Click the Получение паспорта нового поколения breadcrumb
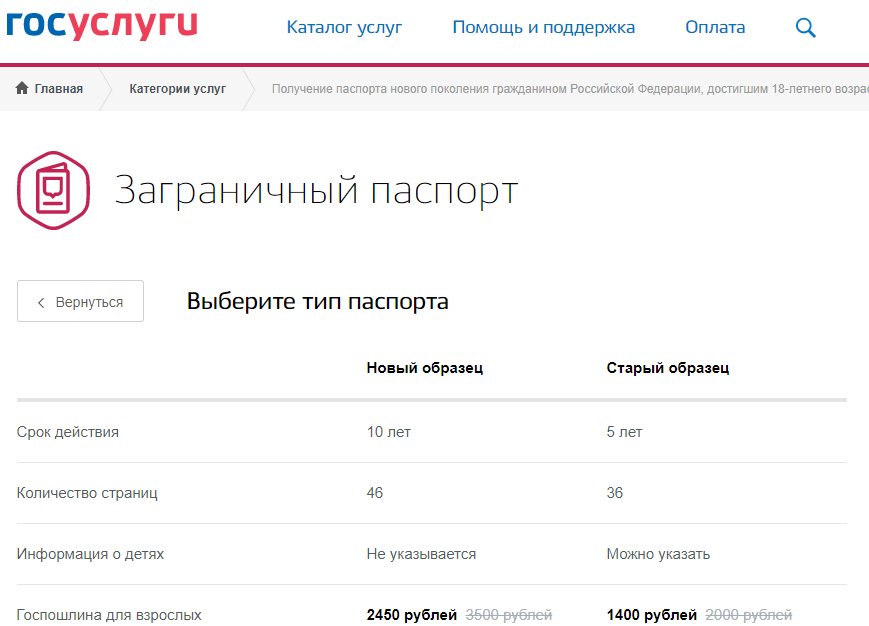The width and height of the screenshot is (869, 626). click(570, 89)
